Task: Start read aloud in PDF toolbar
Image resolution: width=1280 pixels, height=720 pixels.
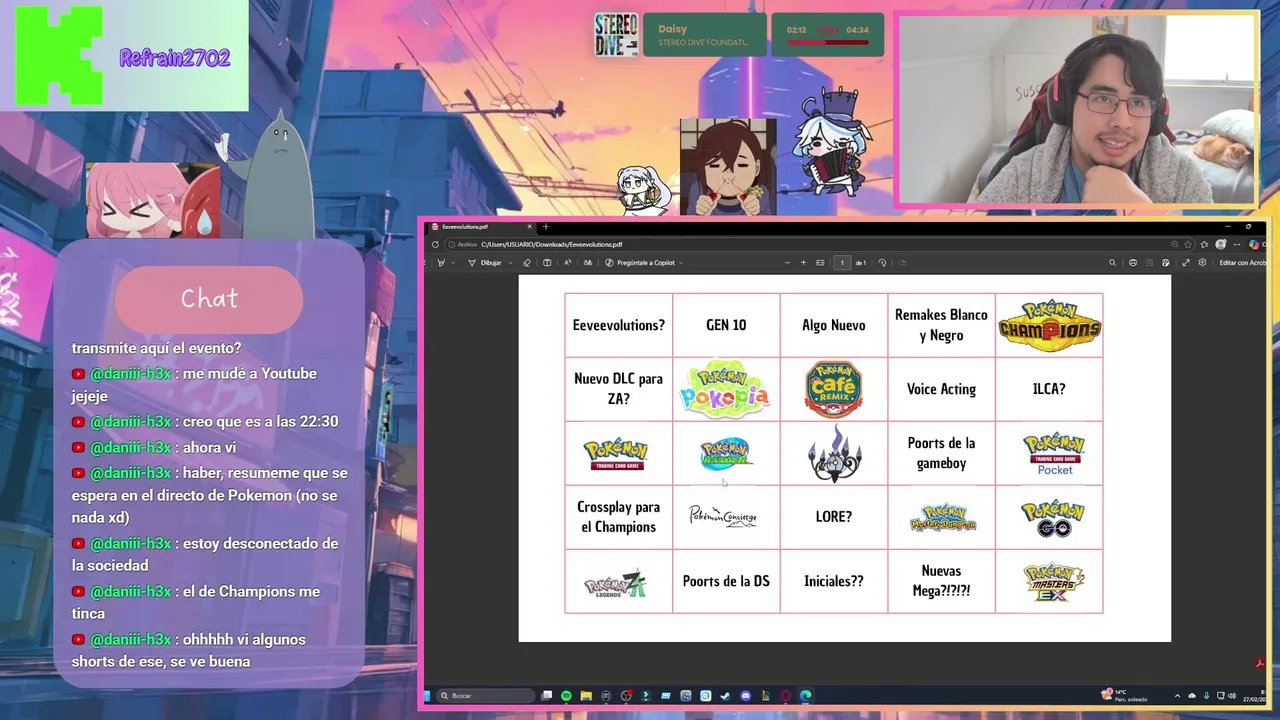Action: (568, 263)
